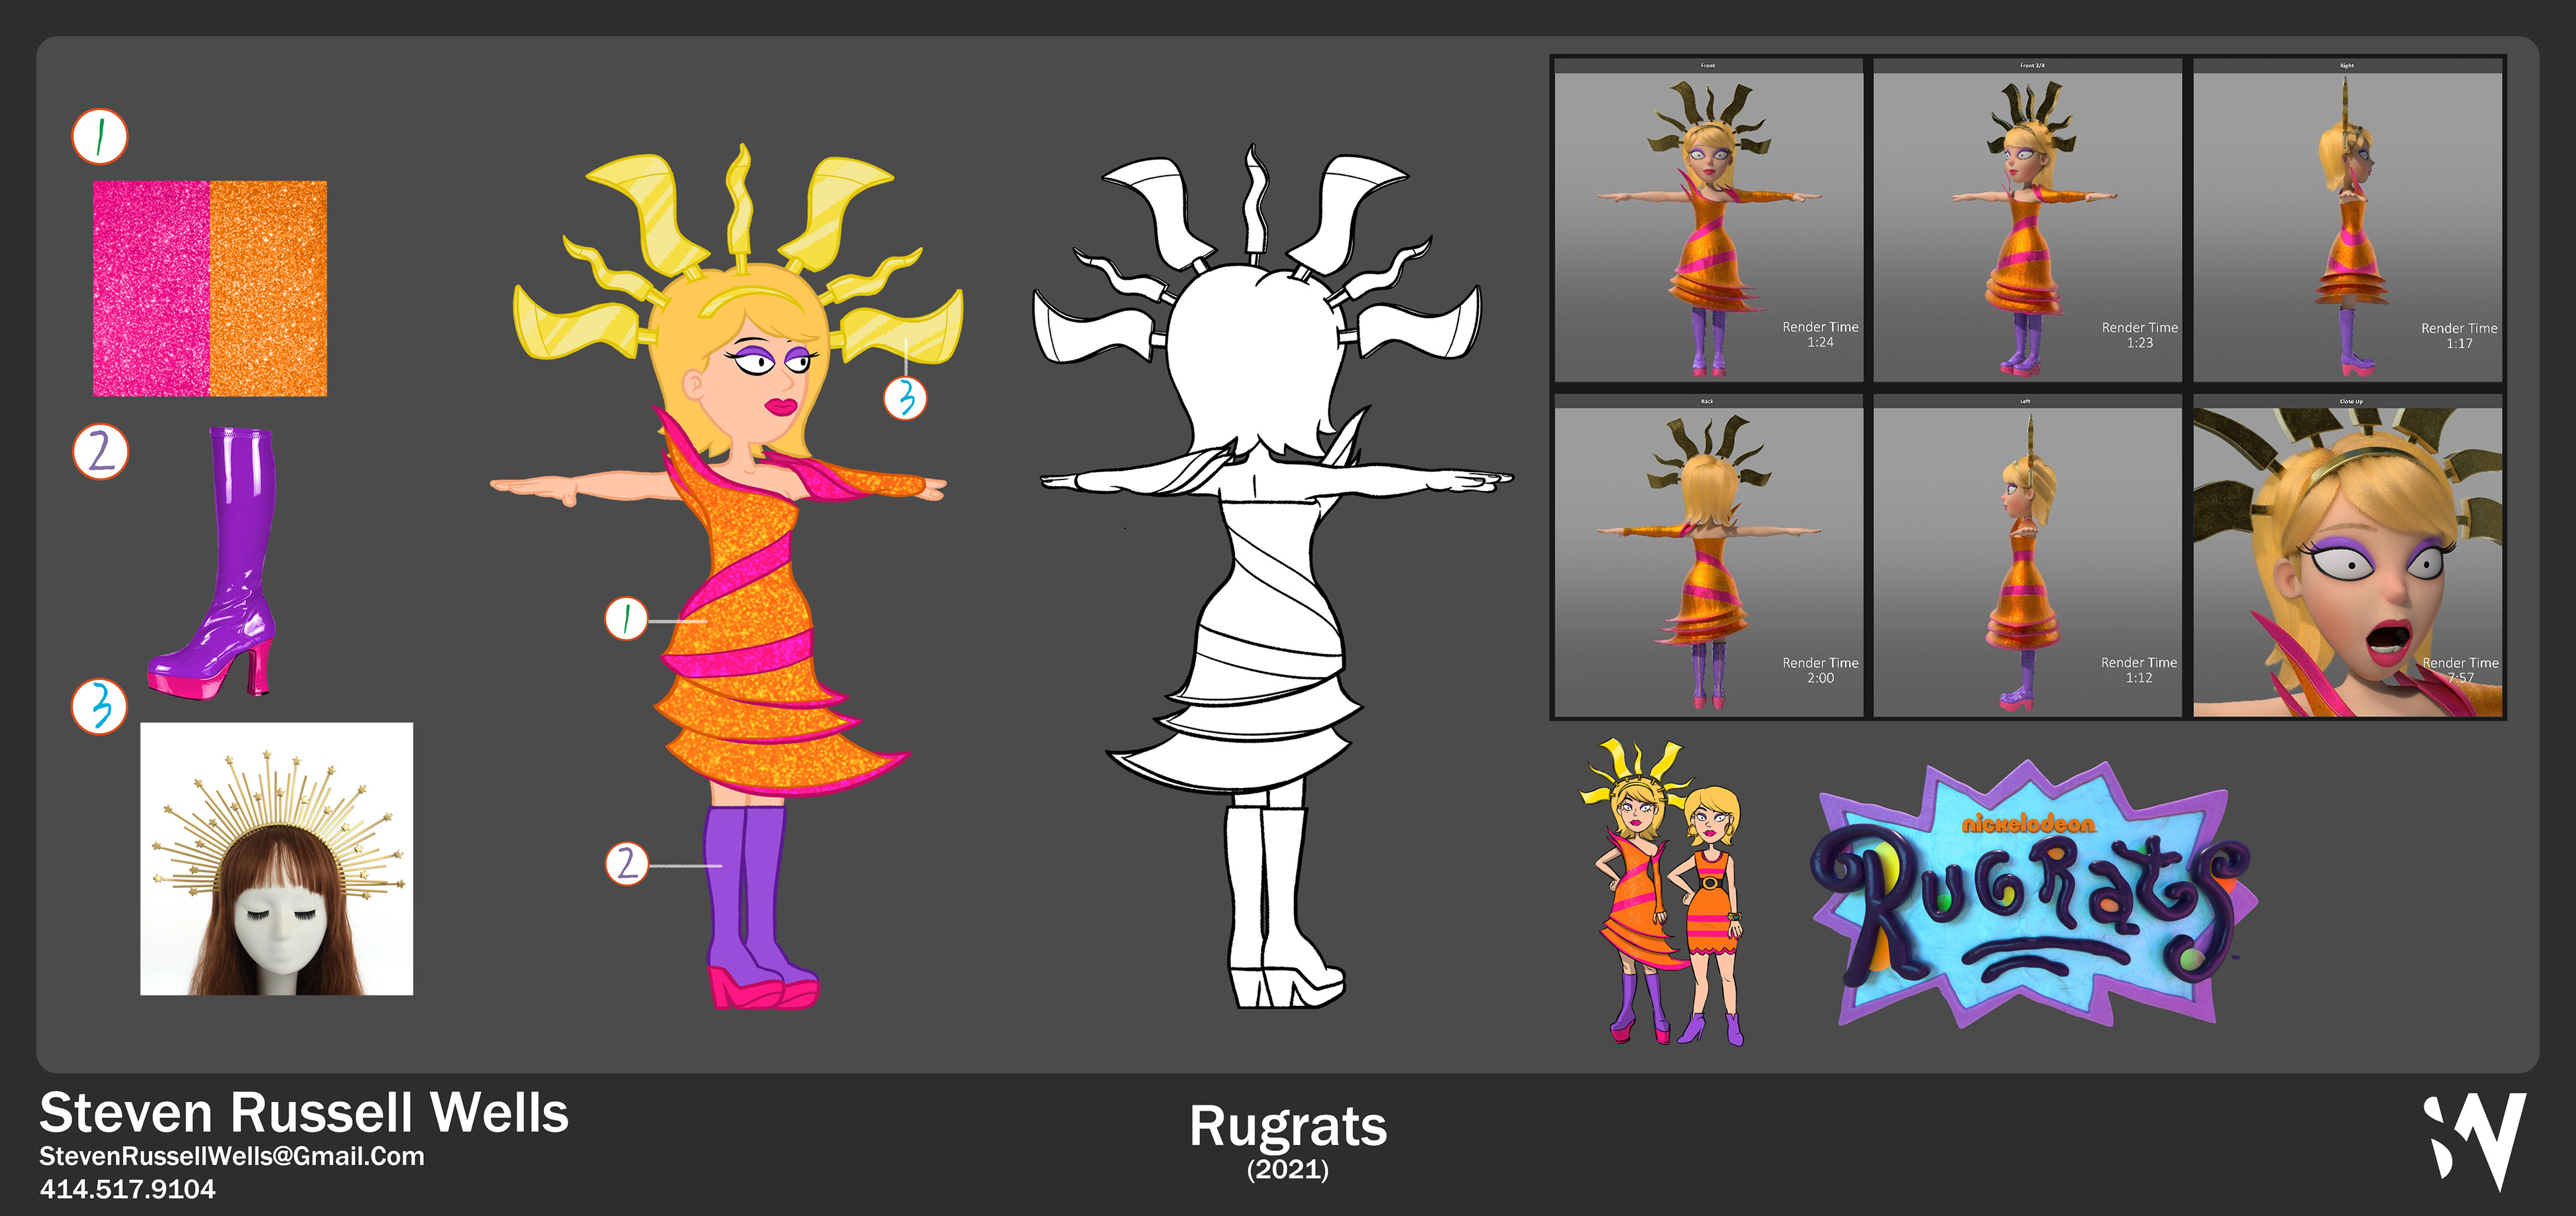Click the StevenRussellWells@Gmail.Com email address
The image size is (2576, 1216).
coord(232,1156)
